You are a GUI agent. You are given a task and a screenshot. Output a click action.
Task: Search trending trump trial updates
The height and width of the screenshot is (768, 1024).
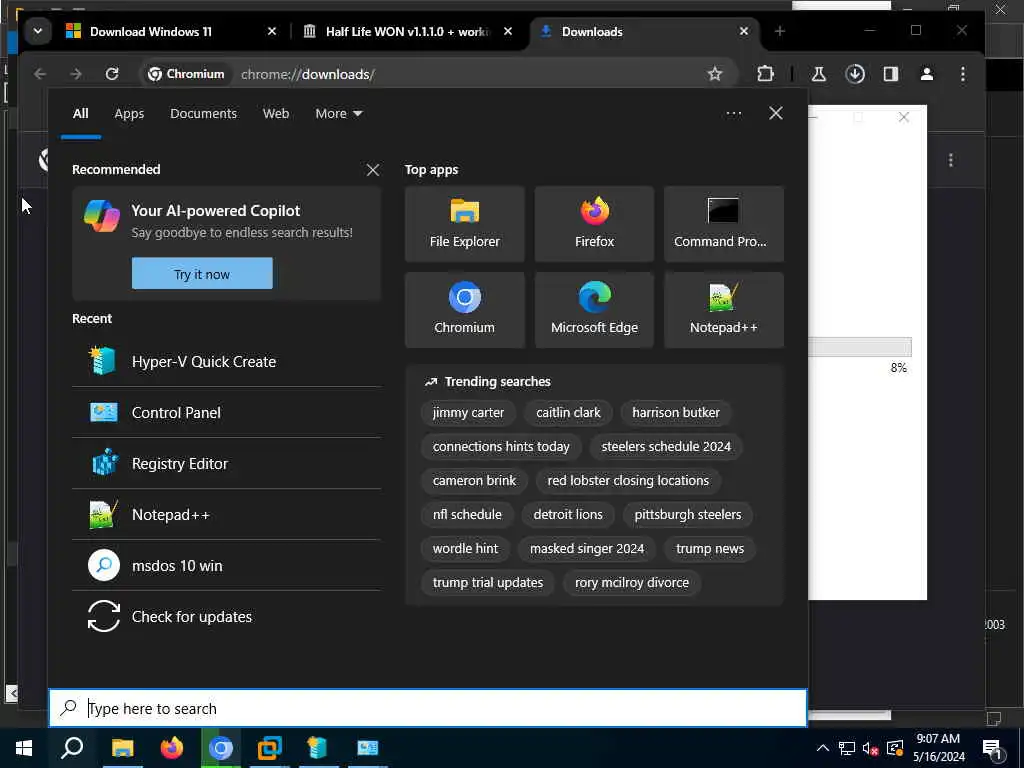[x=488, y=583]
